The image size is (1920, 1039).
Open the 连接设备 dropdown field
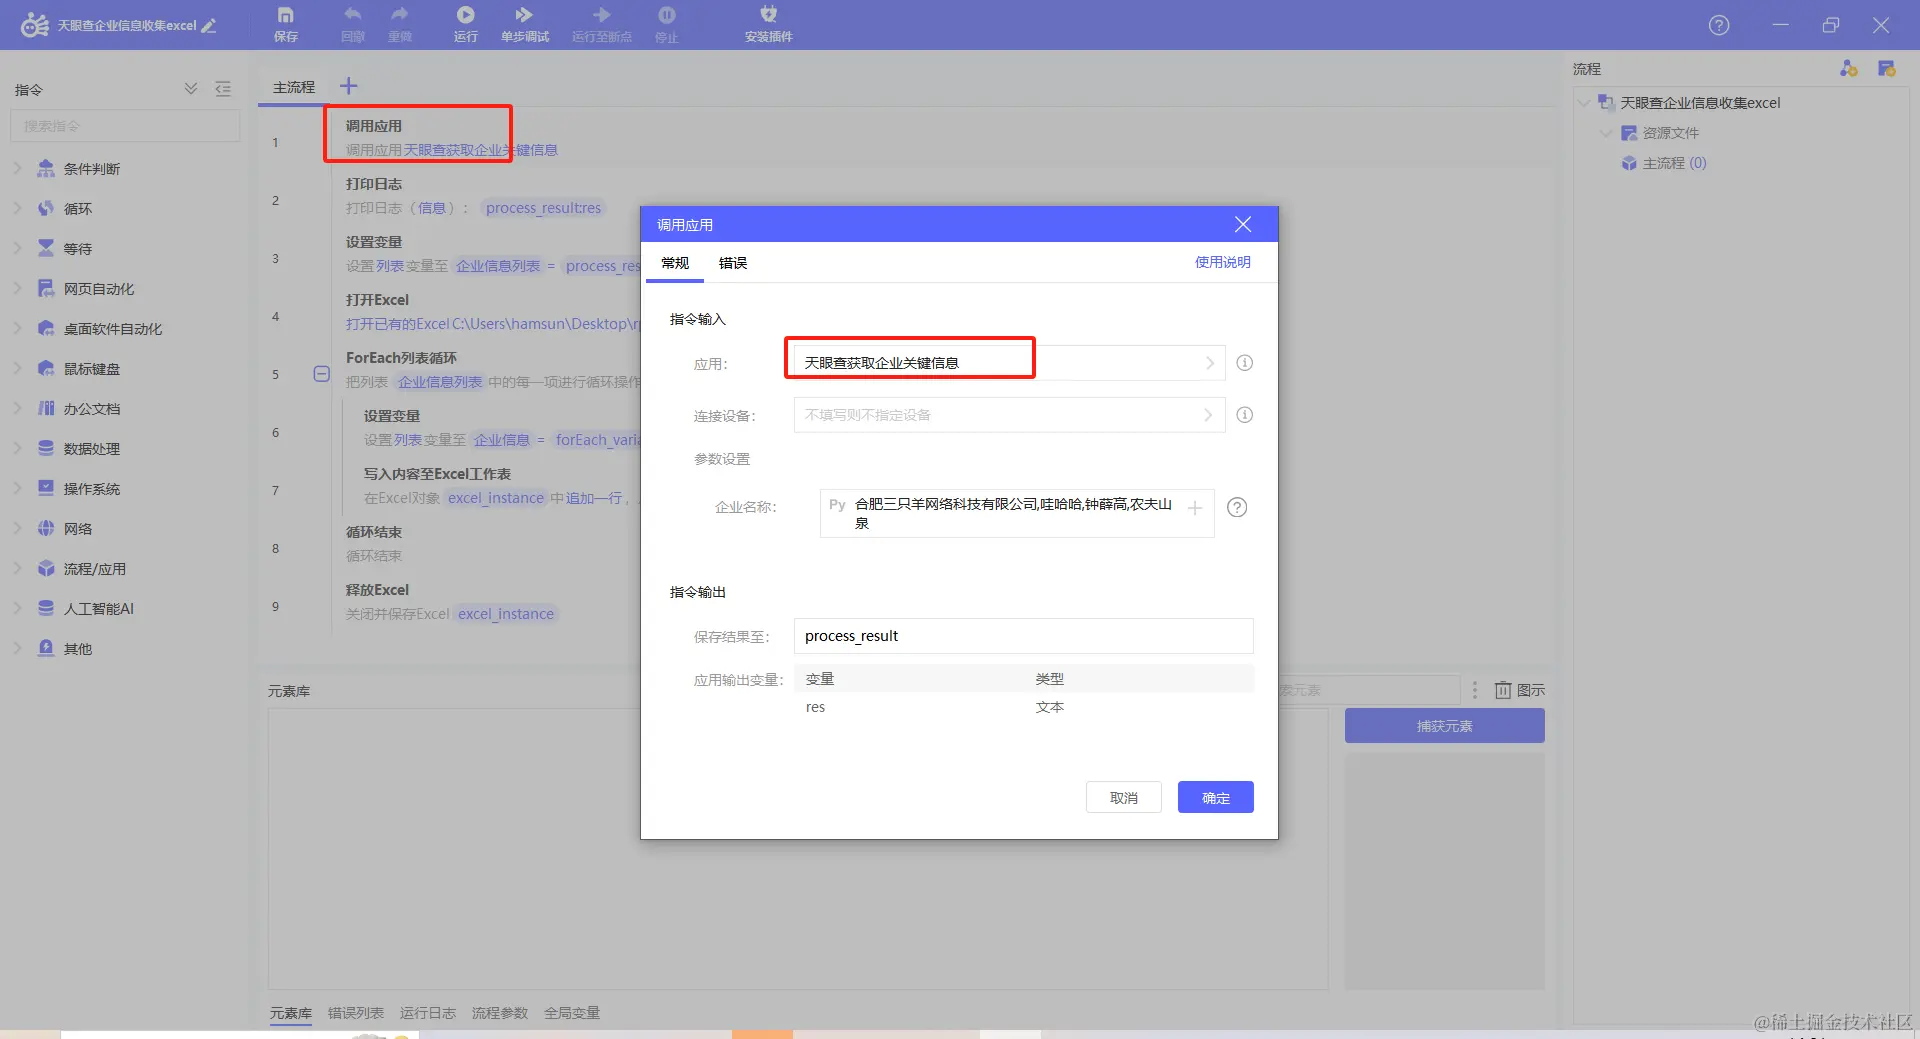(x=1009, y=415)
